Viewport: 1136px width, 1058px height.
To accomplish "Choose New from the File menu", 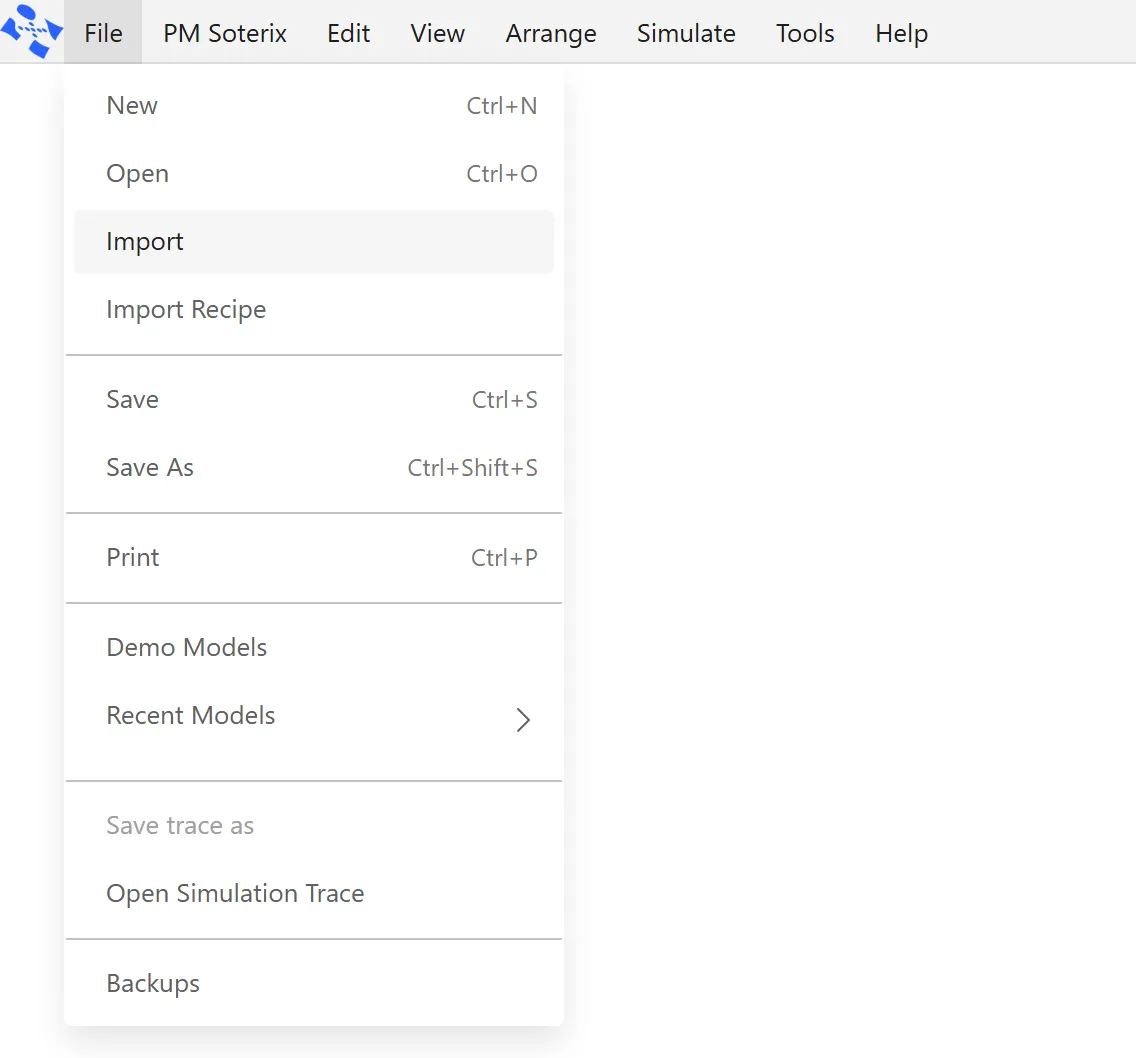I will [x=314, y=106].
